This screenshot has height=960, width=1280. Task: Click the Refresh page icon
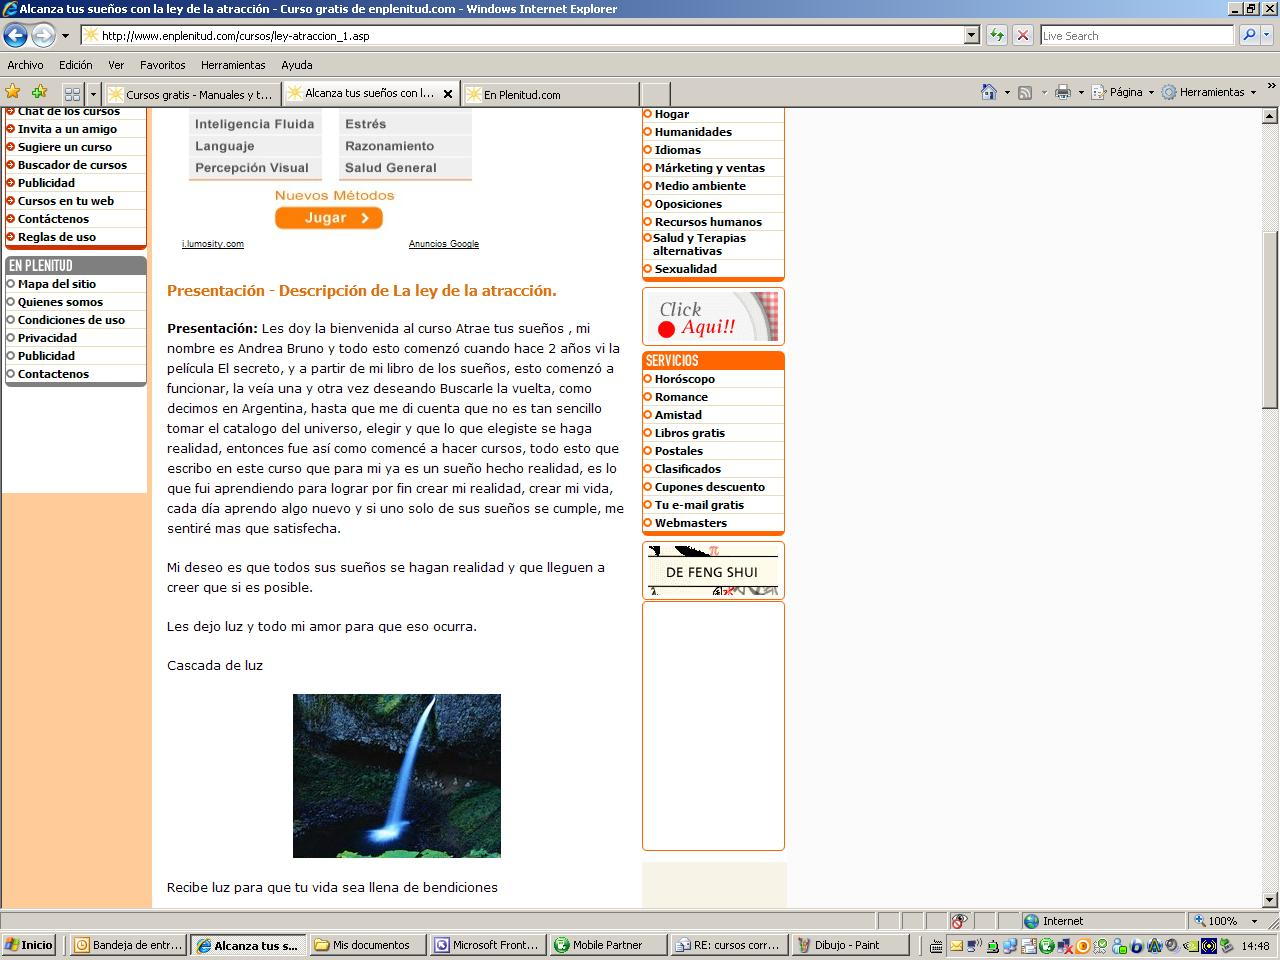(997, 35)
